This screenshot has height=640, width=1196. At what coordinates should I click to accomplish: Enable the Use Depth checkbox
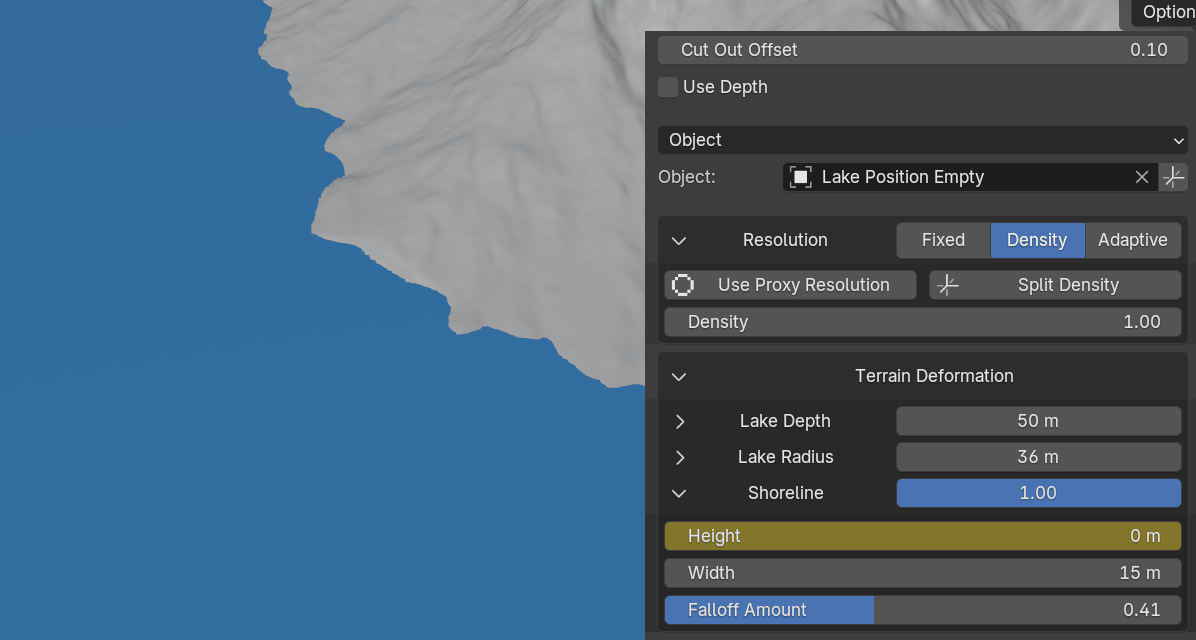point(668,87)
